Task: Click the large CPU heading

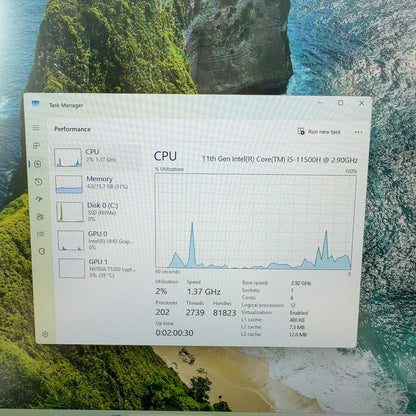Action: click(x=165, y=156)
